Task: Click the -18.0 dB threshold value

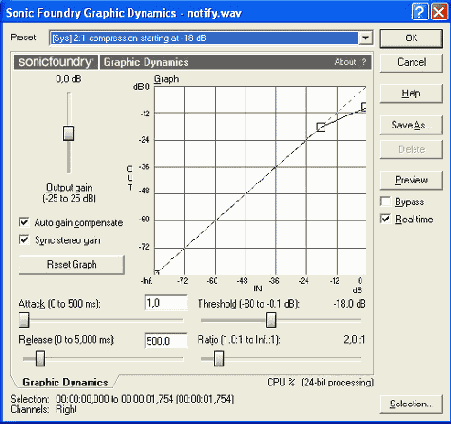Action: pyautogui.click(x=349, y=304)
